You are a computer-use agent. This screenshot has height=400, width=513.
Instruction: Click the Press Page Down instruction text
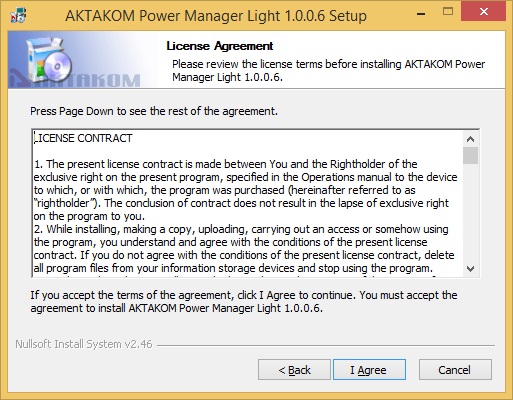[154, 111]
